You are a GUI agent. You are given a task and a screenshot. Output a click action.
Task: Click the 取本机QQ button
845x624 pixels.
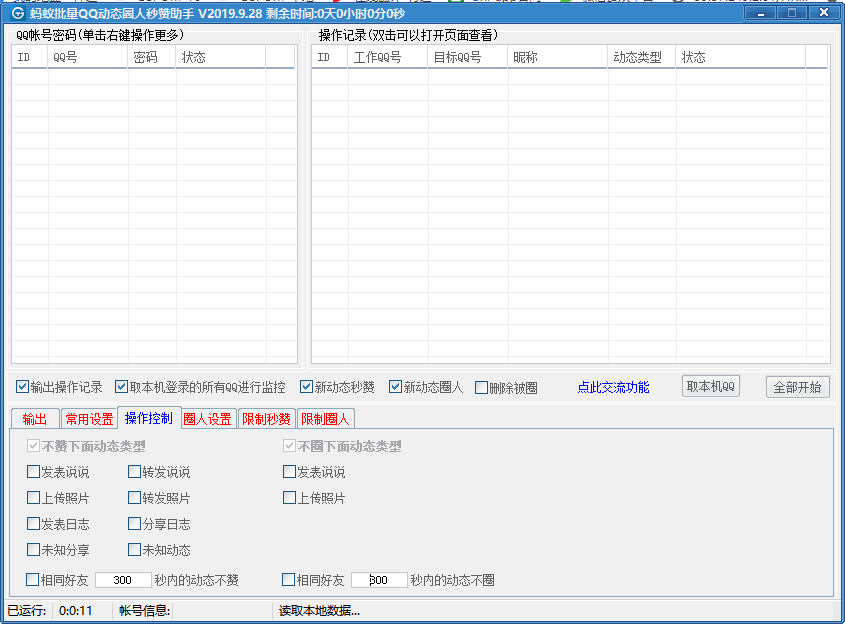point(710,386)
